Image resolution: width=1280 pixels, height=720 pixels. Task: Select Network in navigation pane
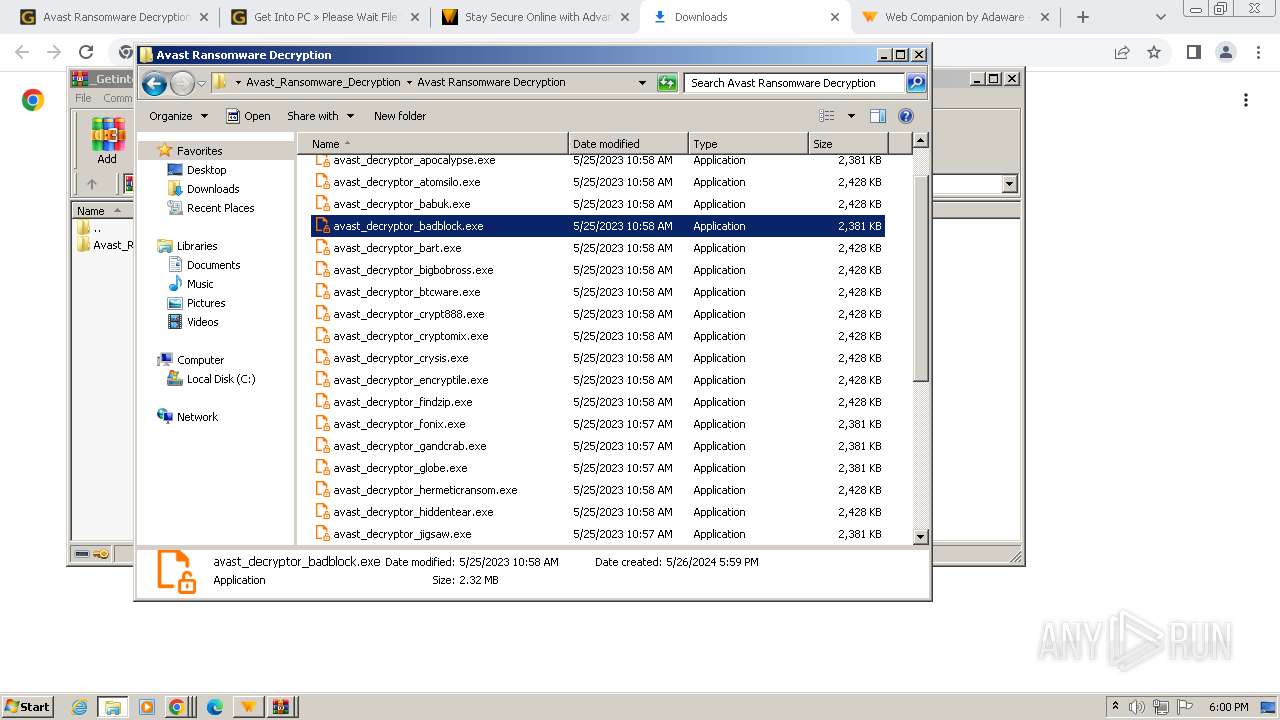click(197, 417)
